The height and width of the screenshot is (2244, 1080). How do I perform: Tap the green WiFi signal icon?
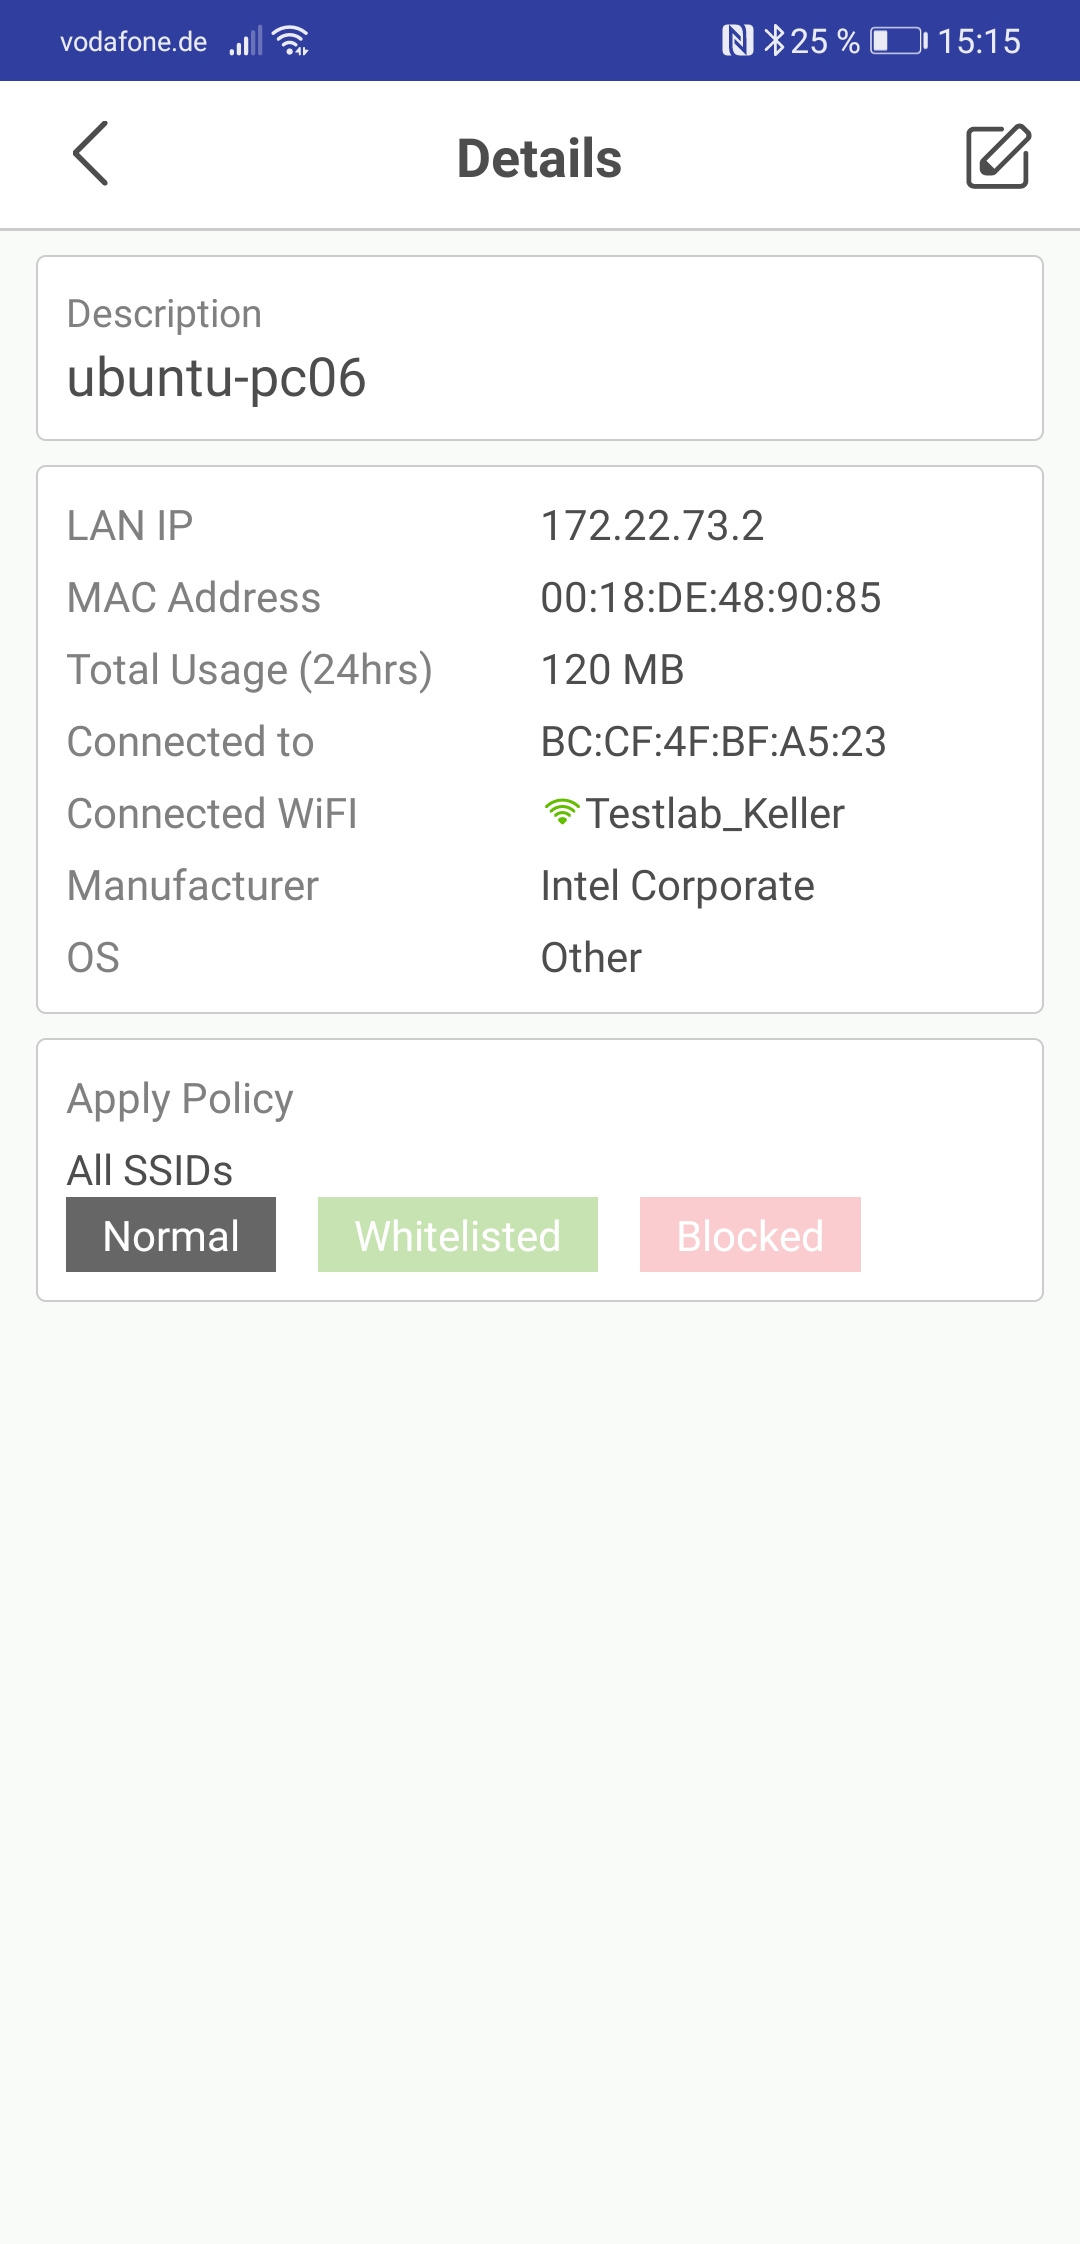point(561,812)
